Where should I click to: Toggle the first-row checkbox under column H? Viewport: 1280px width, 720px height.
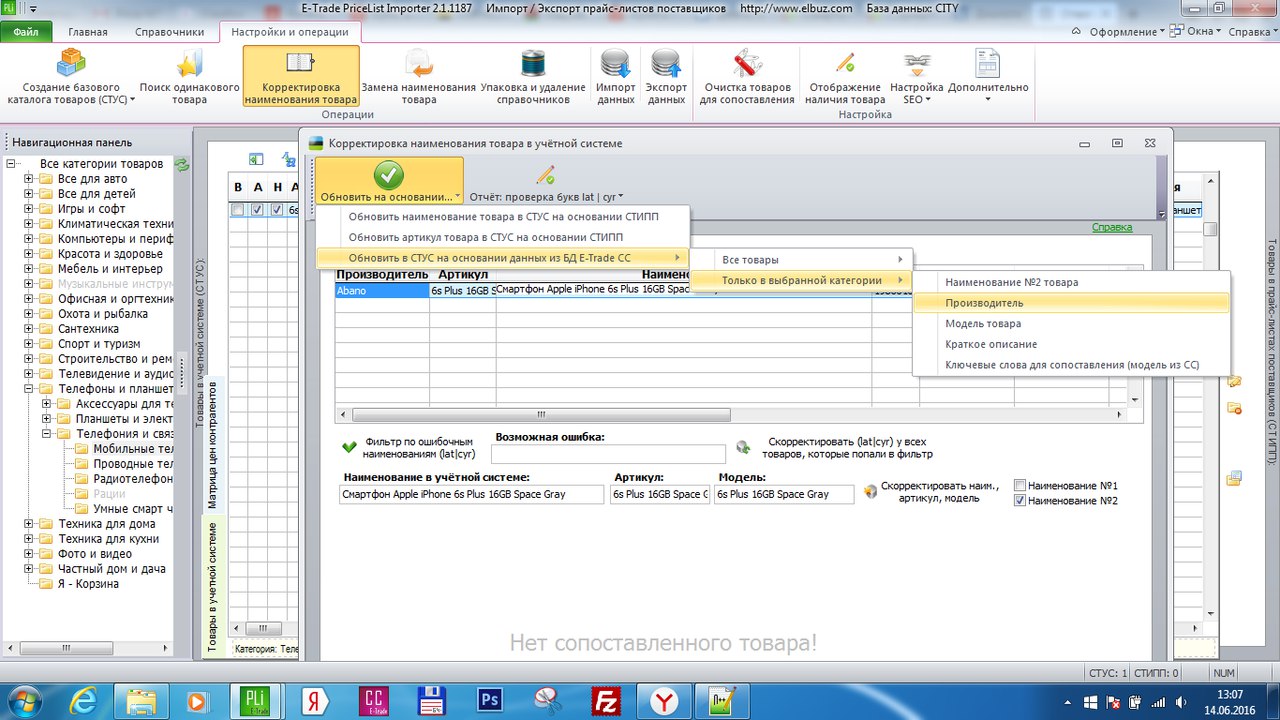click(277, 210)
